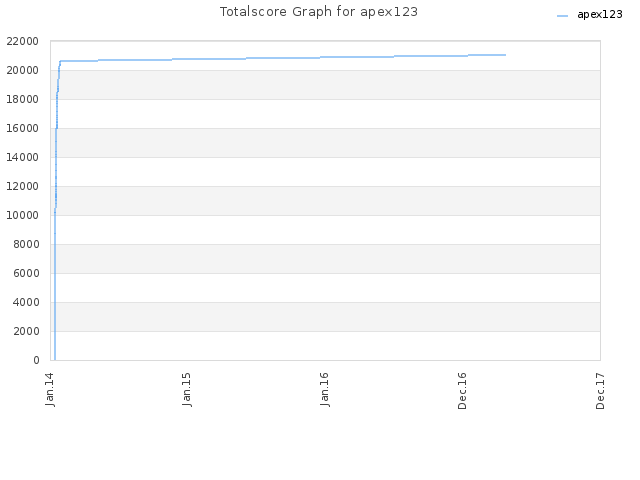Click the score line's steep rise near 10000

55,212
